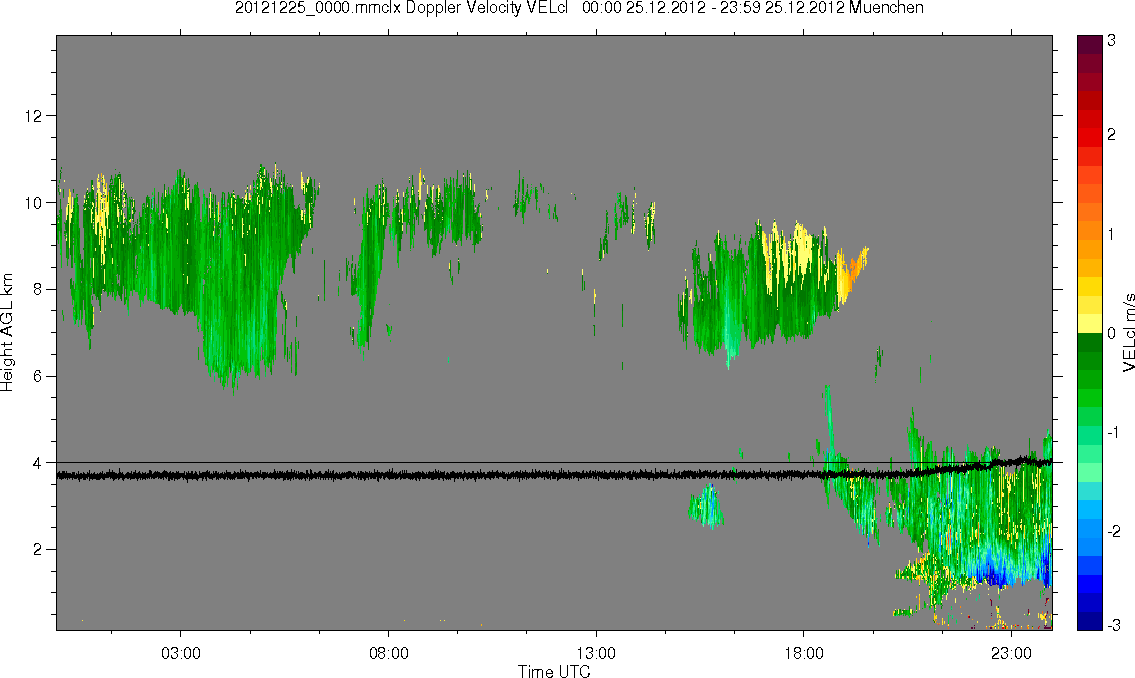The height and width of the screenshot is (678, 1135).
Task: Click the 'Muenchen' location label in title
Action: coord(887,8)
